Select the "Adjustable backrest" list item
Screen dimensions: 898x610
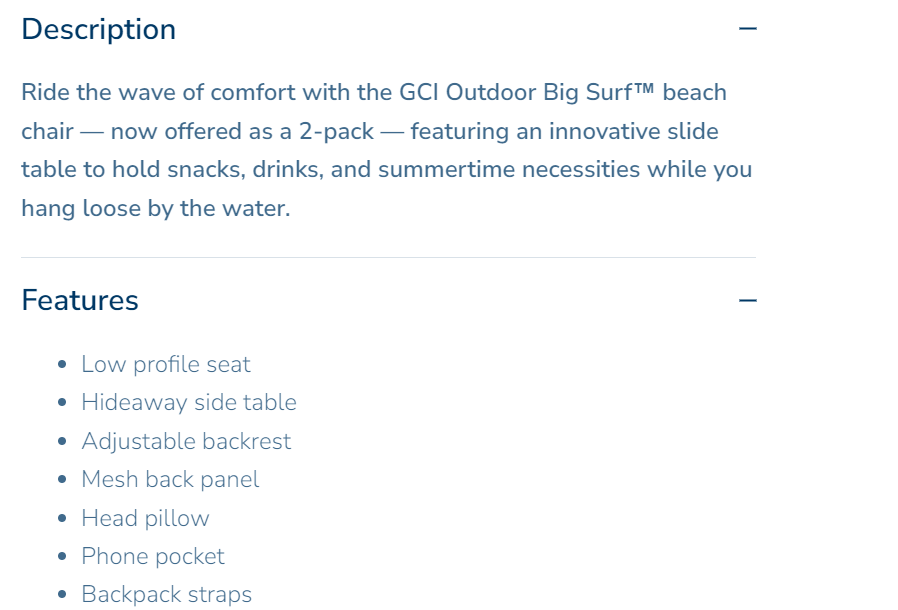point(186,441)
